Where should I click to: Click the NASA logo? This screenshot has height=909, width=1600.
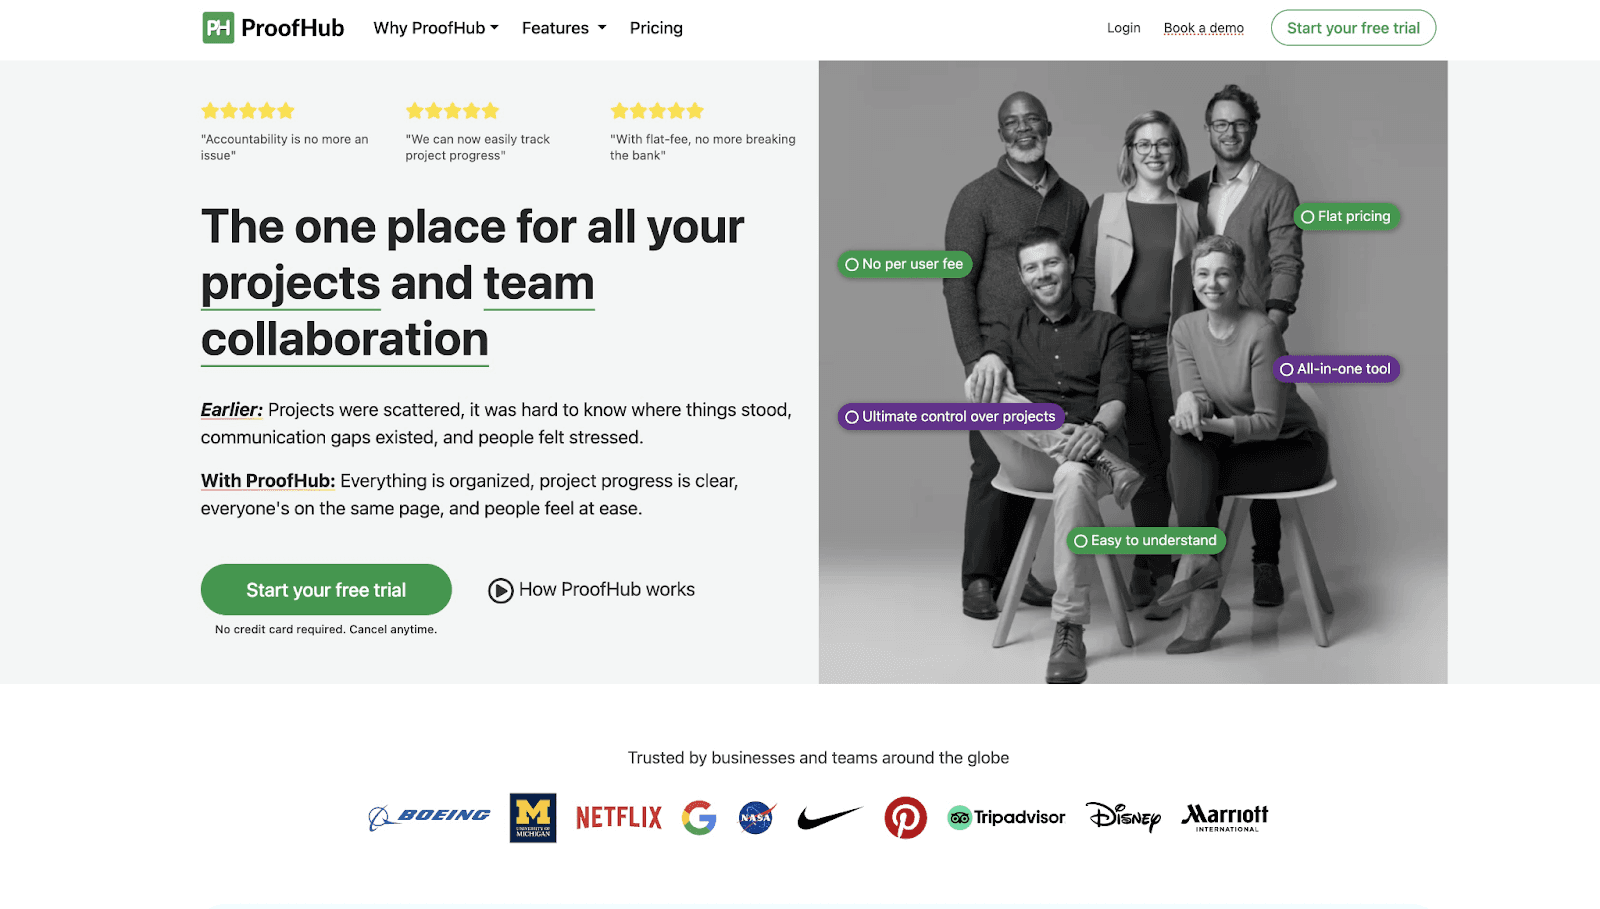click(x=757, y=818)
